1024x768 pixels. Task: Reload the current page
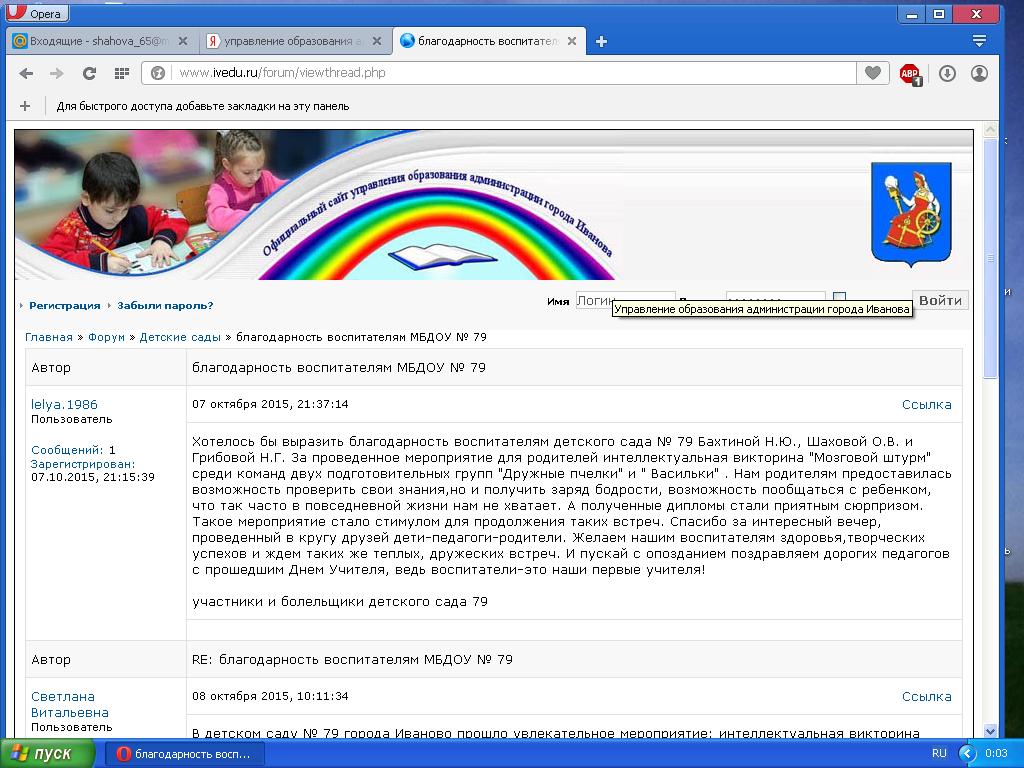click(89, 73)
